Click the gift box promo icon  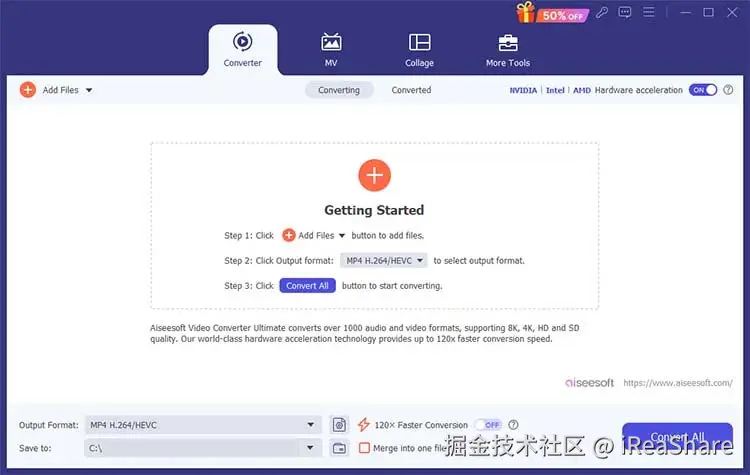525,12
